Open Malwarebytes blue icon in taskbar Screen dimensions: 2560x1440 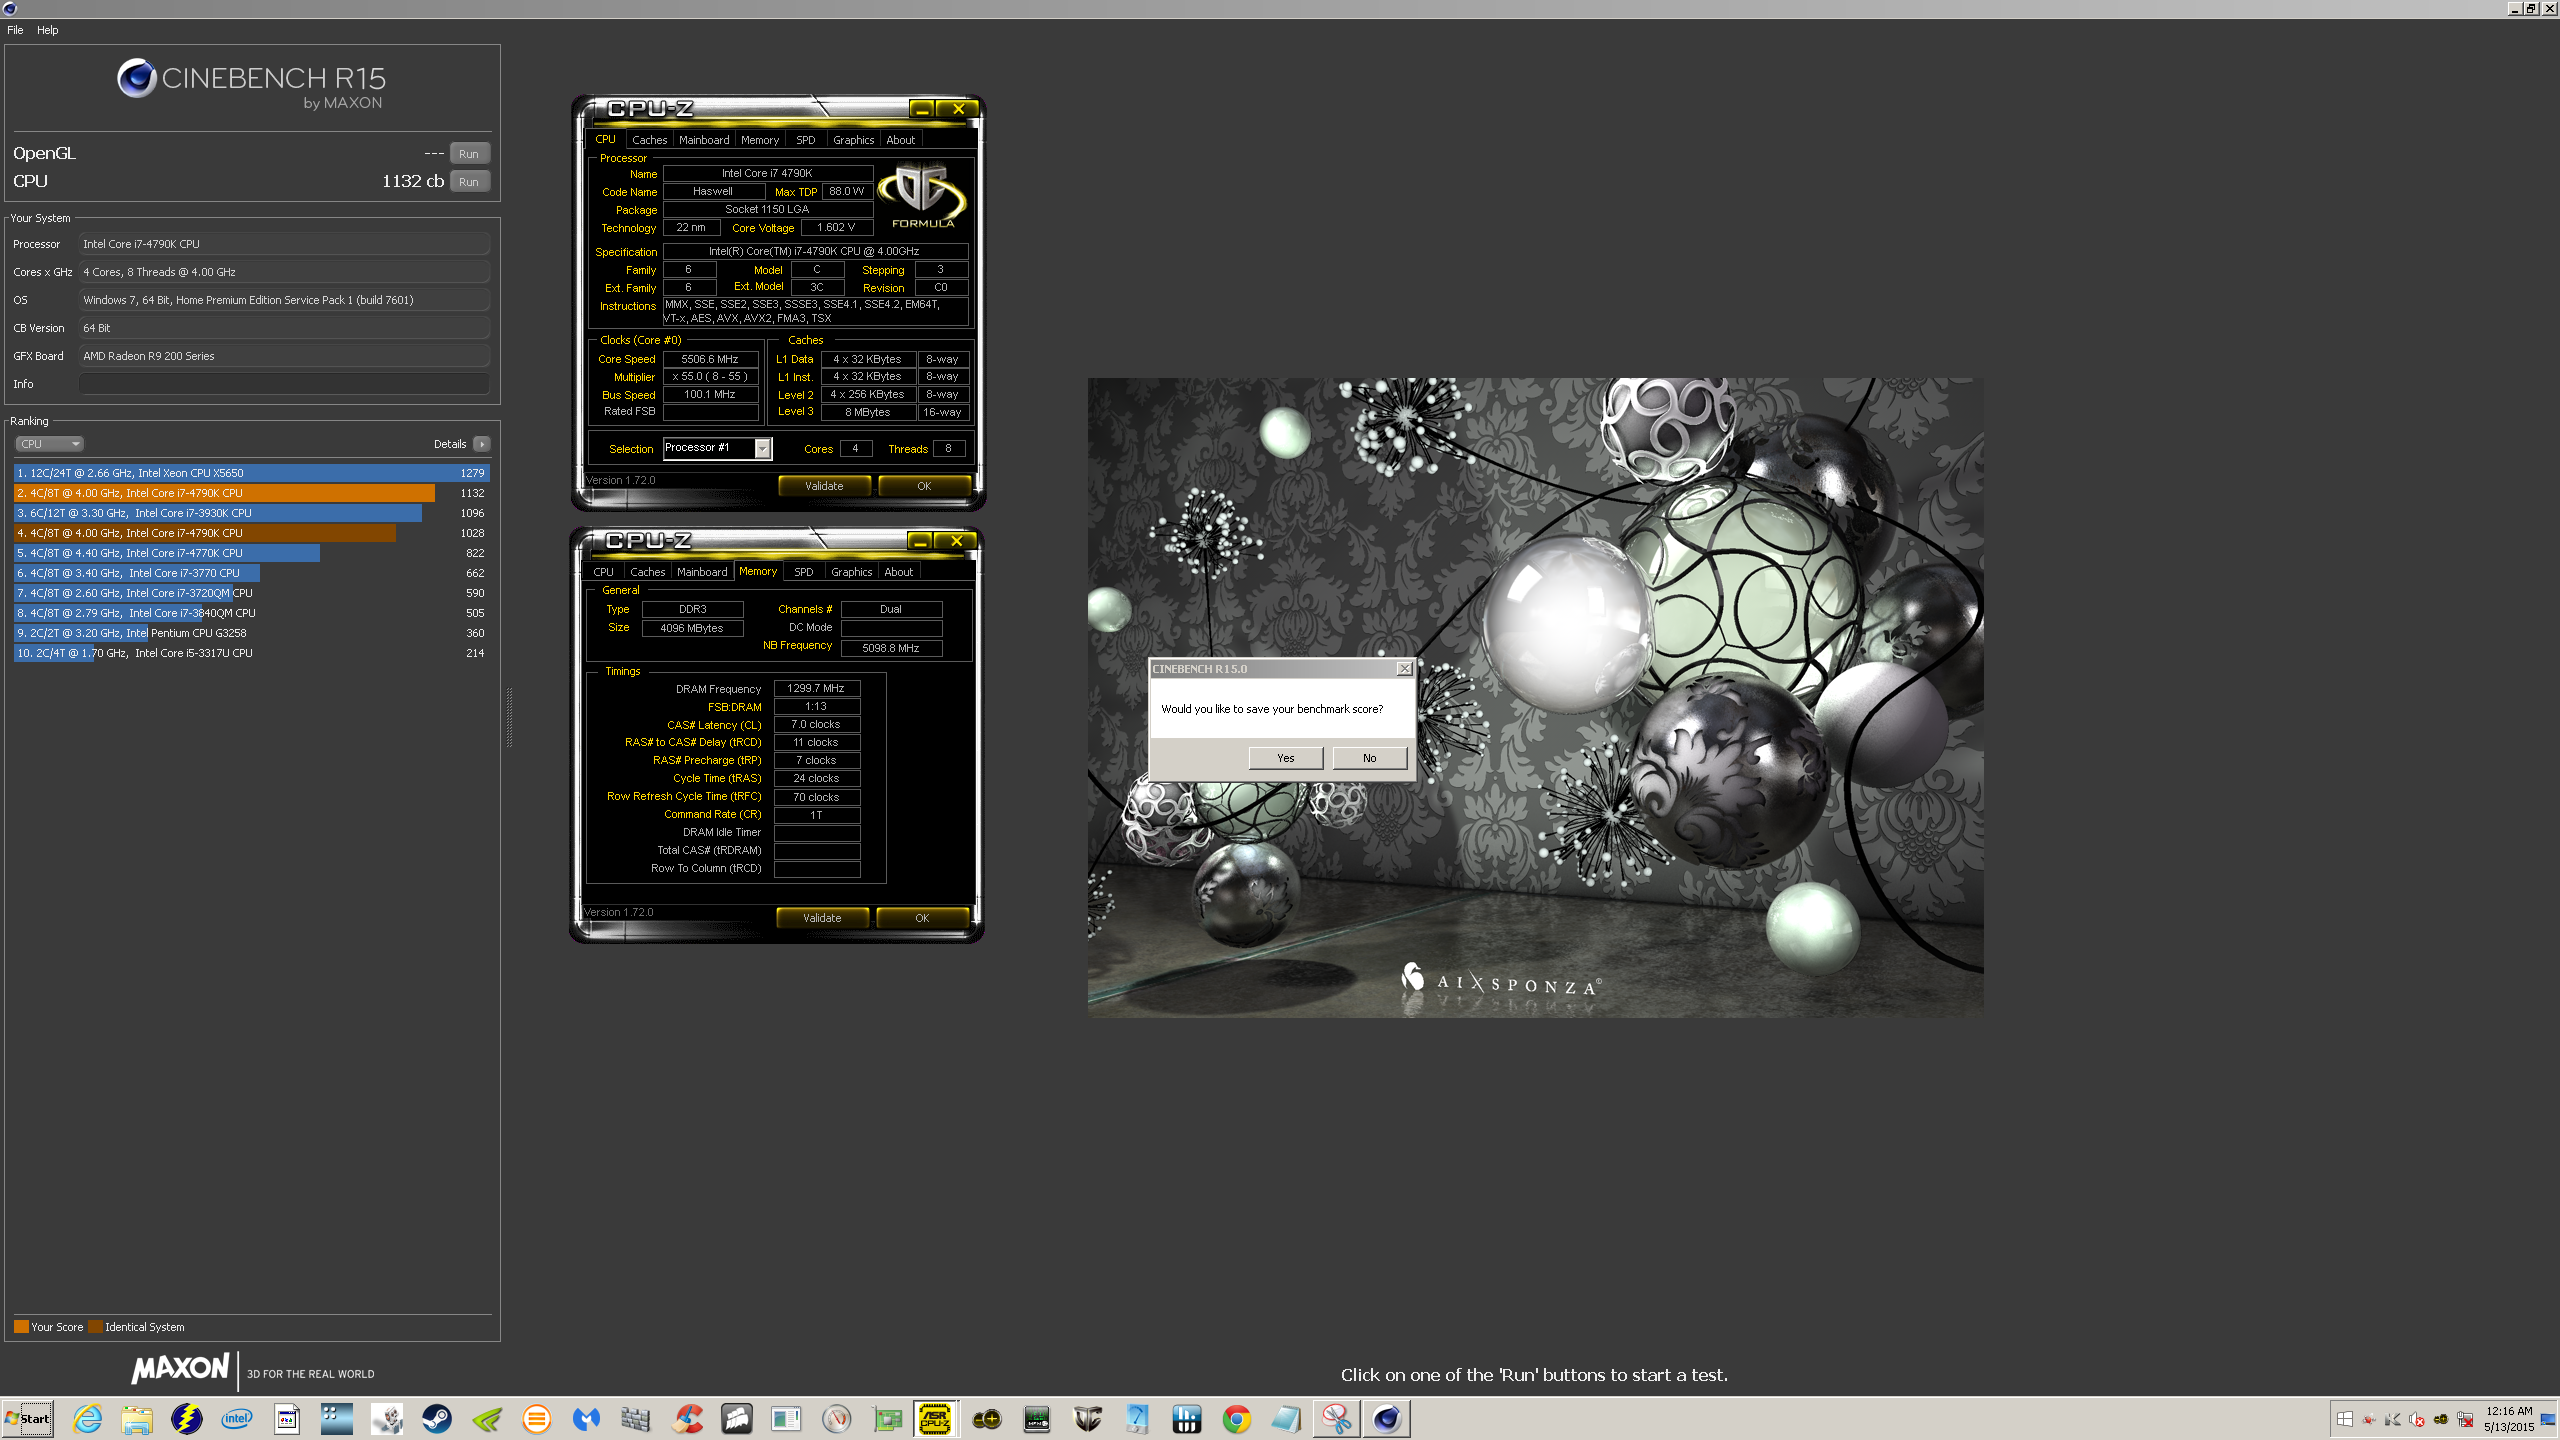coord(587,1419)
